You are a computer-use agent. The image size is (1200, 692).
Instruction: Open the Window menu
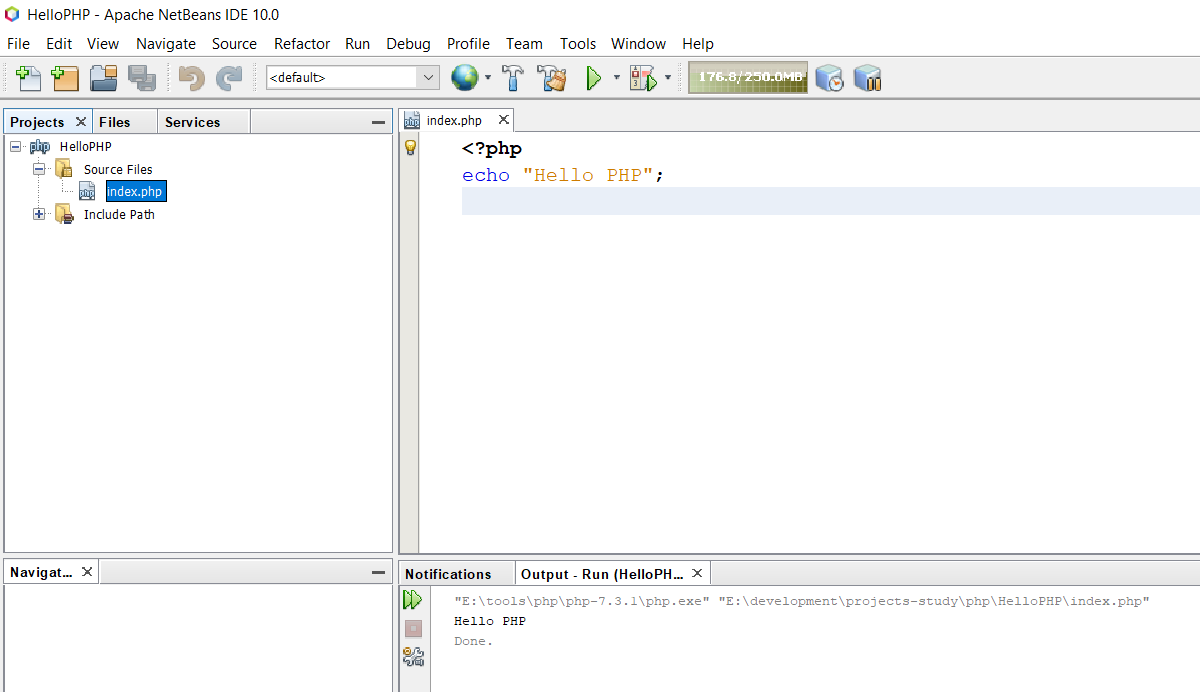[x=638, y=43]
